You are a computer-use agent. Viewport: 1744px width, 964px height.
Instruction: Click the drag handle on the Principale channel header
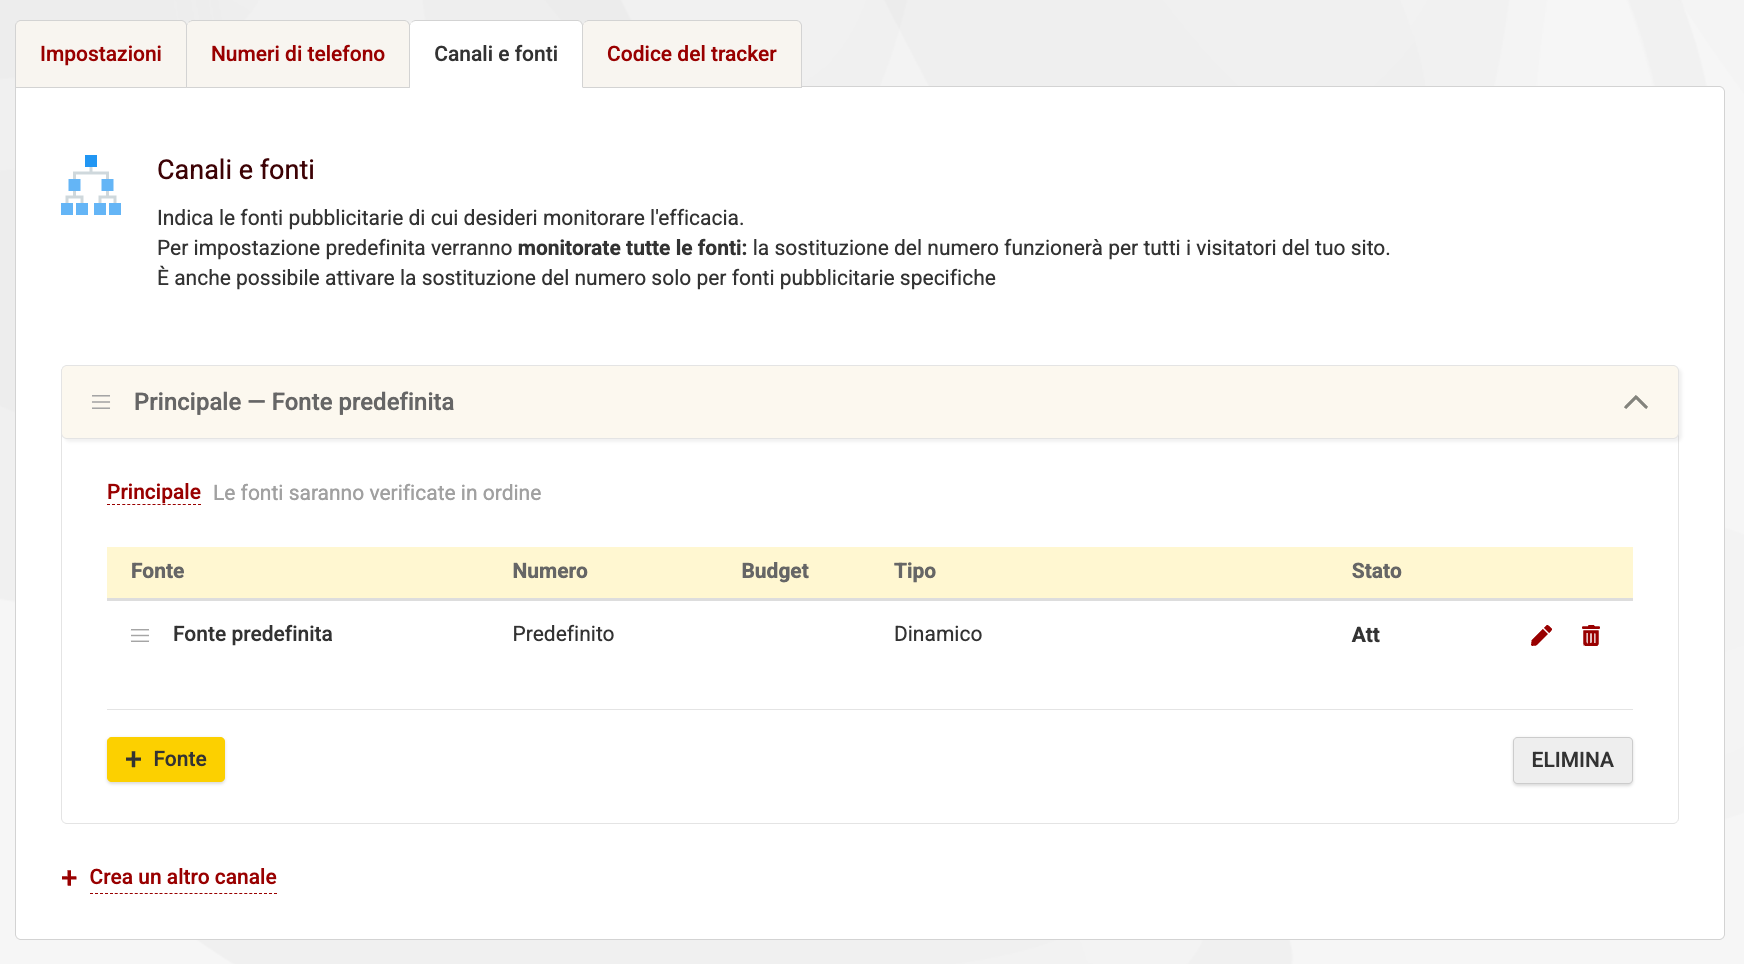tap(100, 402)
